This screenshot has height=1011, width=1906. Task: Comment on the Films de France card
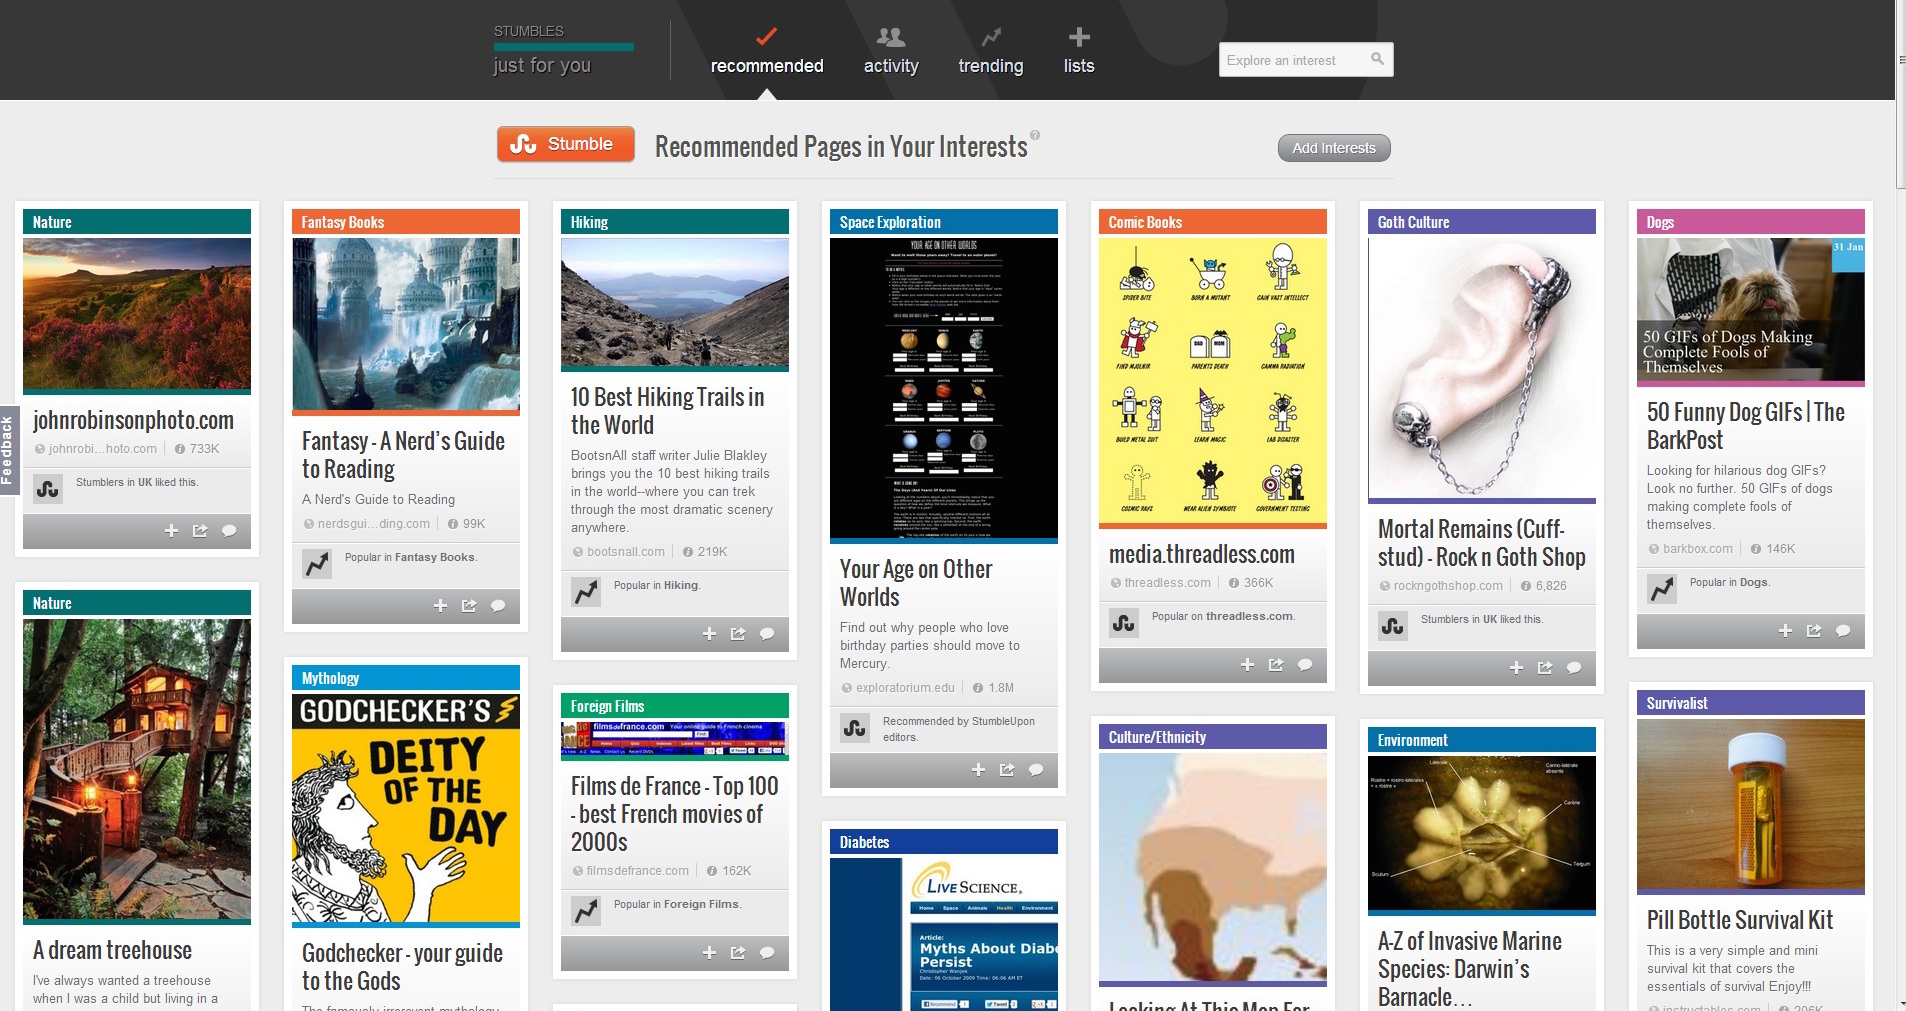click(x=767, y=953)
